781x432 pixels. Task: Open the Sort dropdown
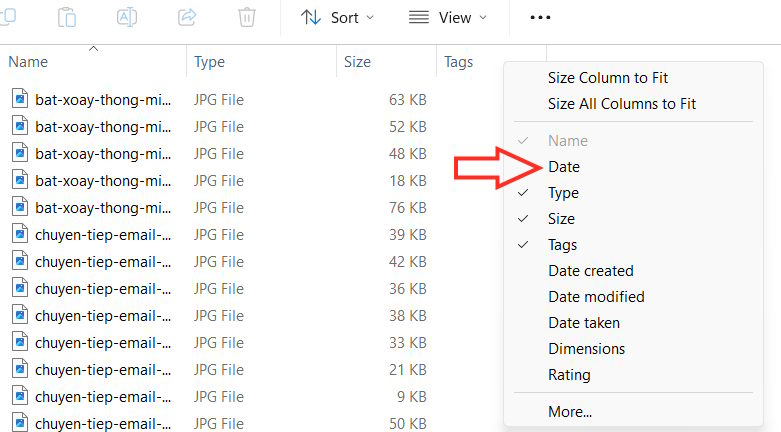coord(338,18)
